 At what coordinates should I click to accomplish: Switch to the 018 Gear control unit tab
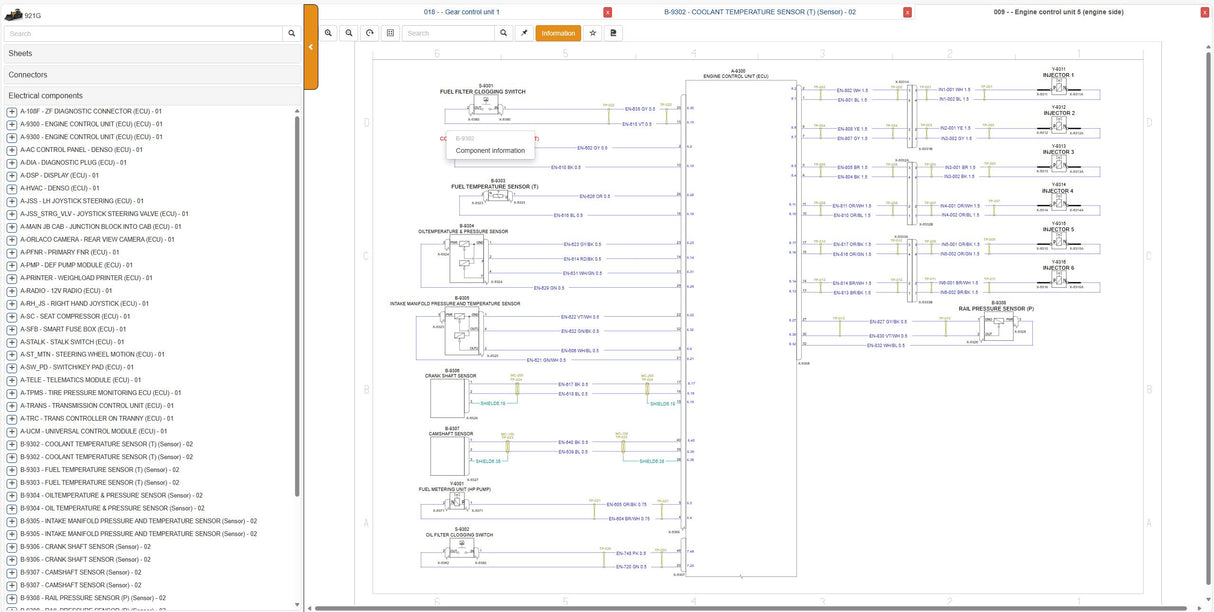click(461, 12)
